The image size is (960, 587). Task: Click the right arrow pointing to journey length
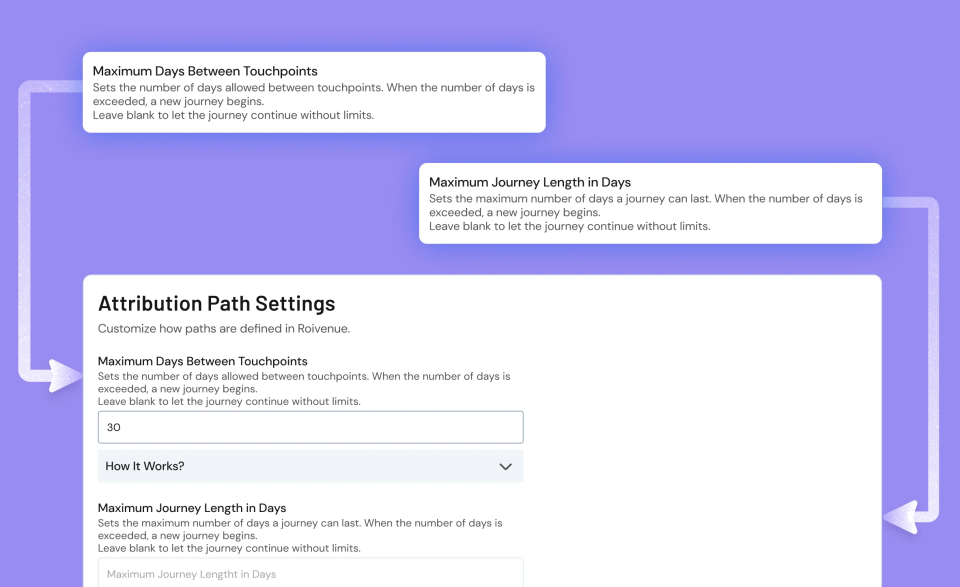pyautogui.click(x=901, y=517)
